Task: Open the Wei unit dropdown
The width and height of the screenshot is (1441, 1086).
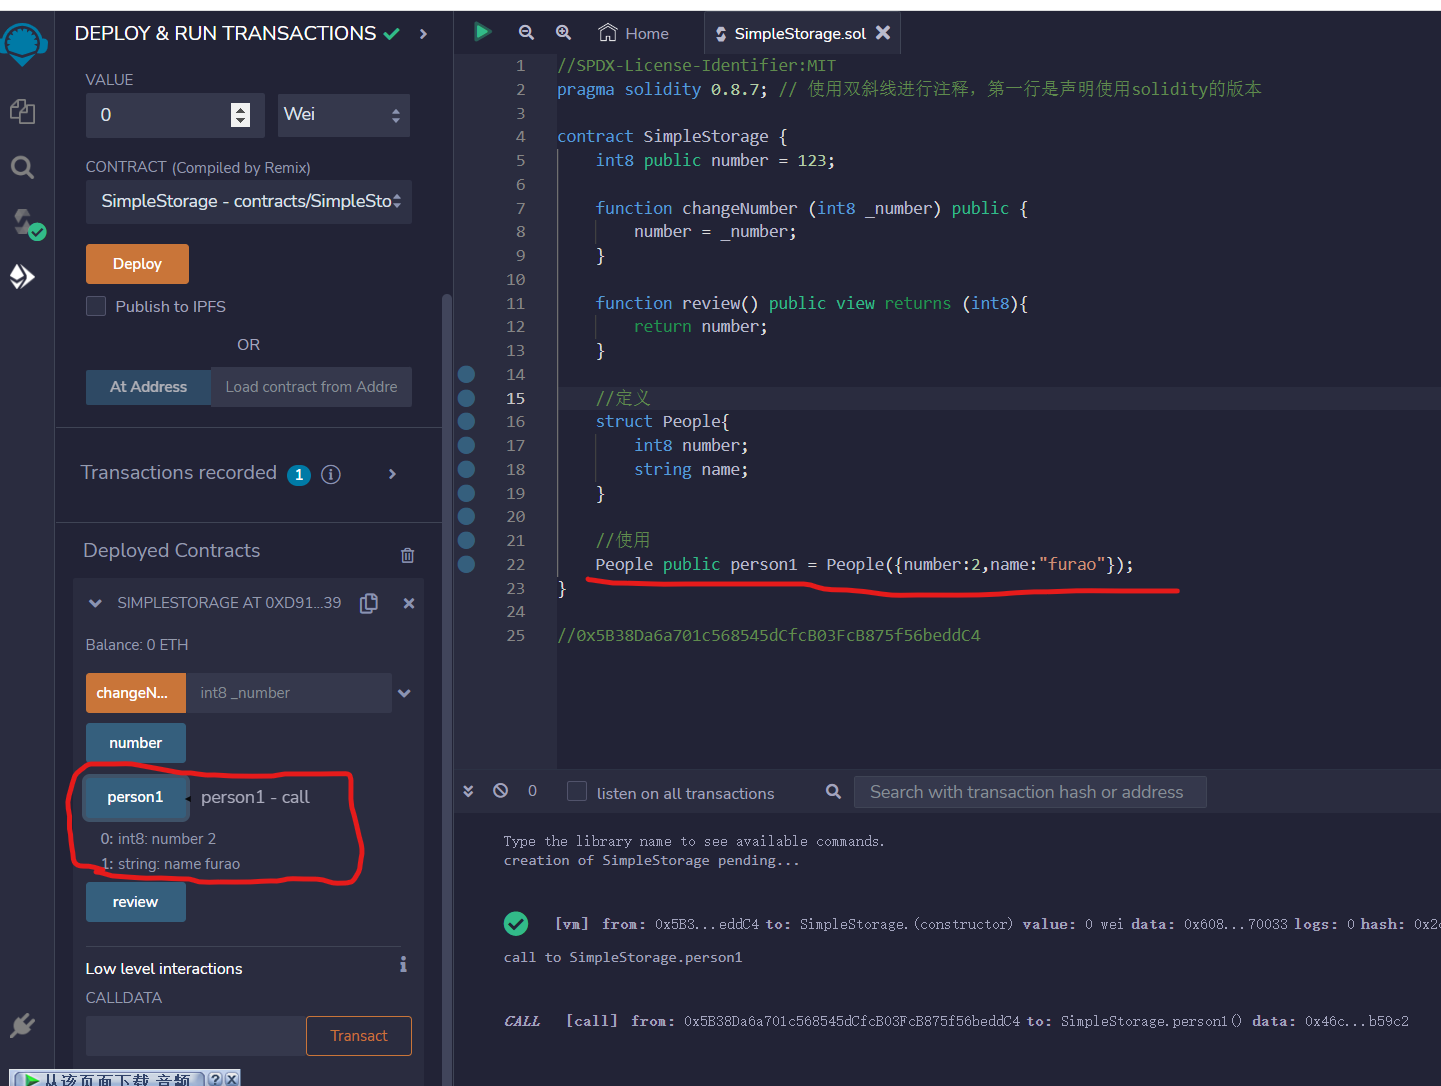Action: (x=343, y=115)
